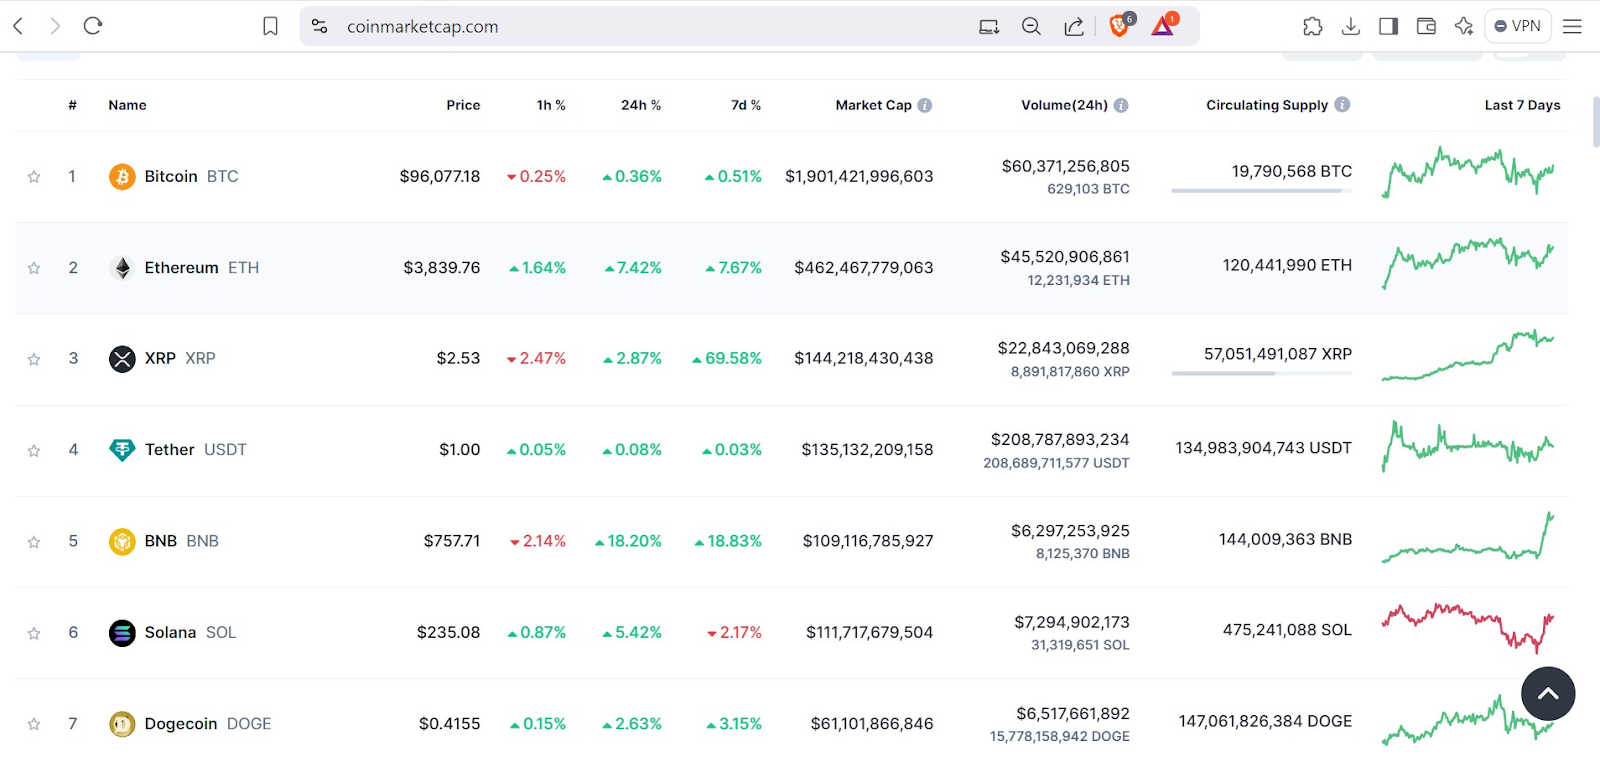Toggle the Solana watchlist star

pos(34,633)
